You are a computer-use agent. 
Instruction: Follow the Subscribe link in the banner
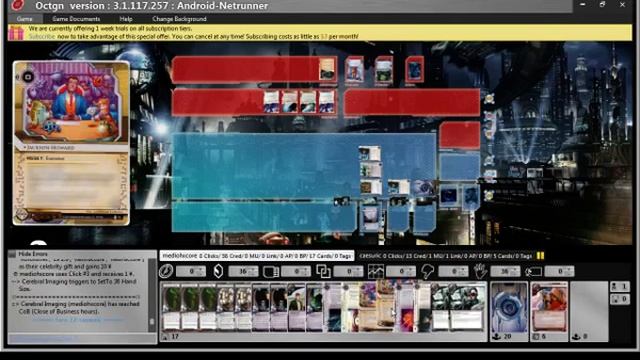(42, 36)
